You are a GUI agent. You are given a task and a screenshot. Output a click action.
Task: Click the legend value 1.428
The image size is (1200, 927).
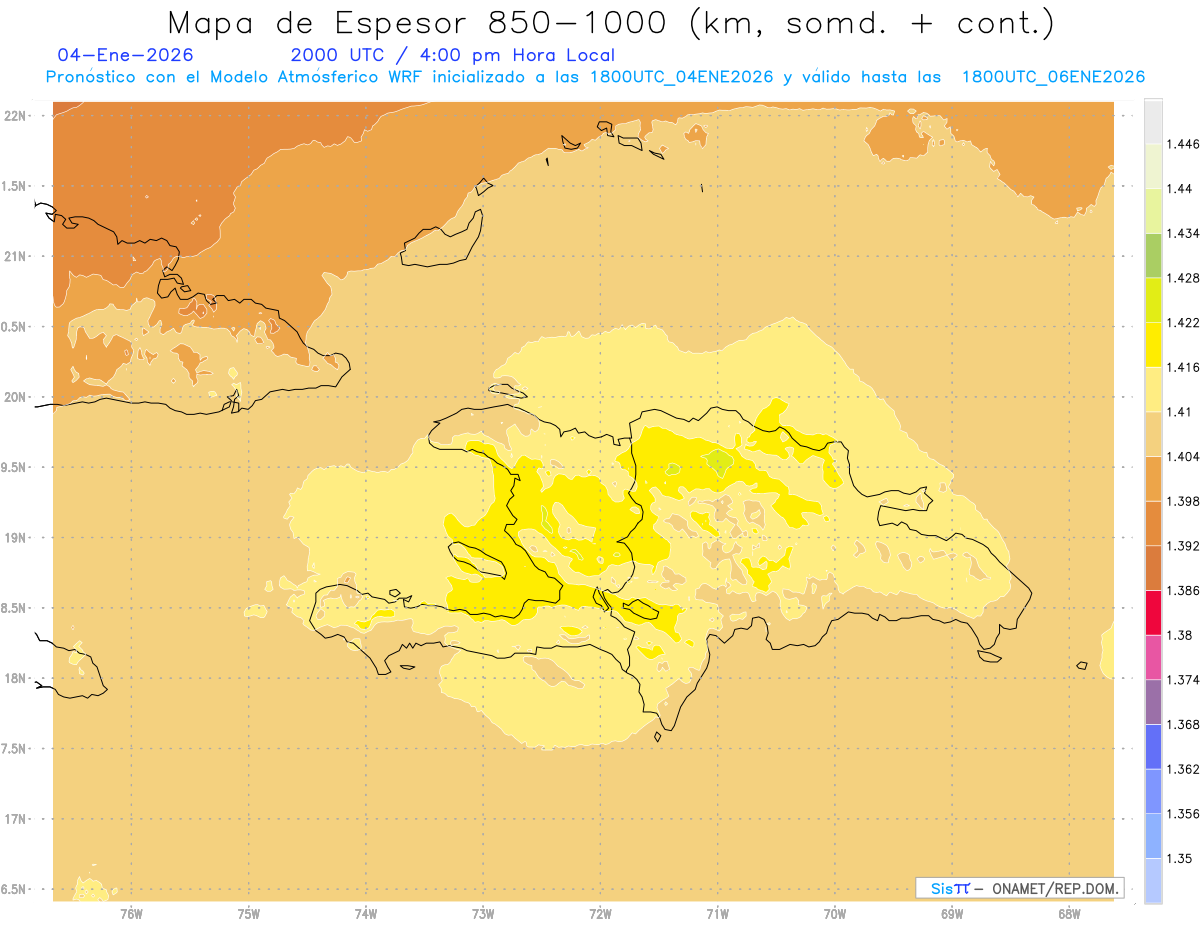click(1183, 278)
